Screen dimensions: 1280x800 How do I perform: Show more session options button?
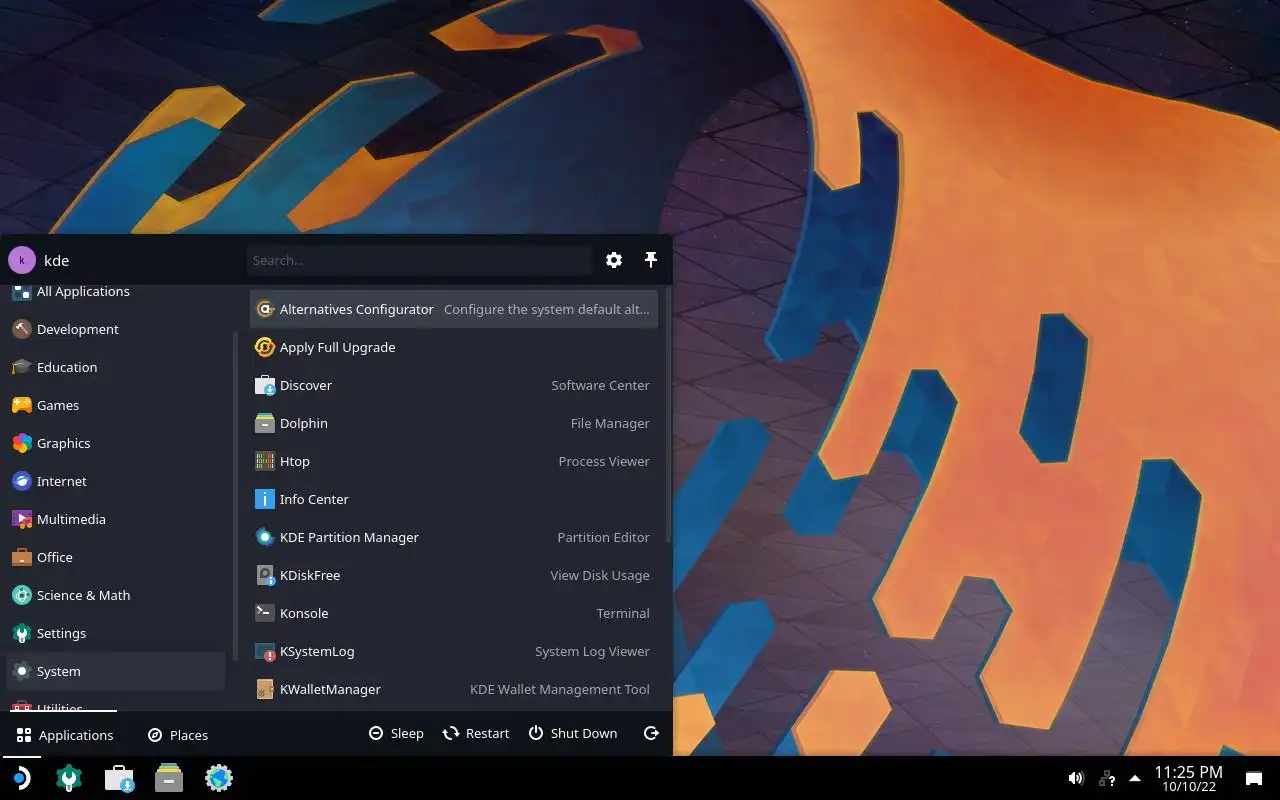click(x=651, y=733)
